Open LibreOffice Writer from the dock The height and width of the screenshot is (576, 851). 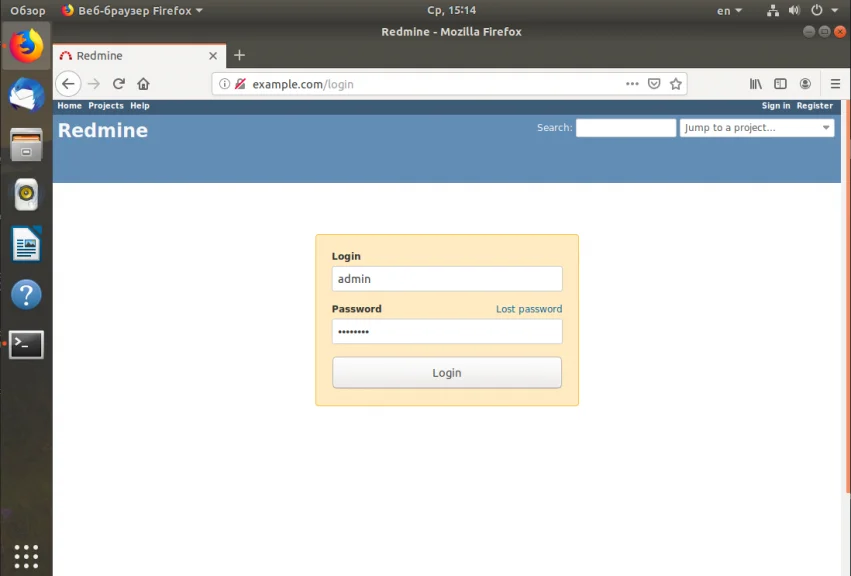26,244
